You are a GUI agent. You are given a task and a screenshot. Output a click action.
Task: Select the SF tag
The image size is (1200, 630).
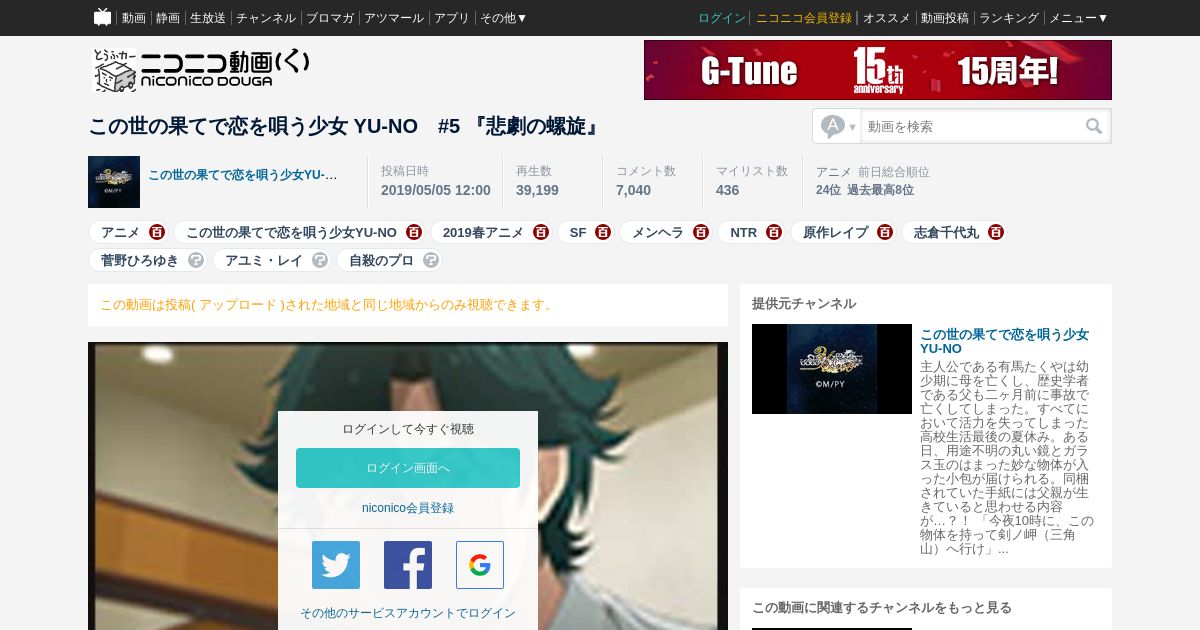[578, 232]
